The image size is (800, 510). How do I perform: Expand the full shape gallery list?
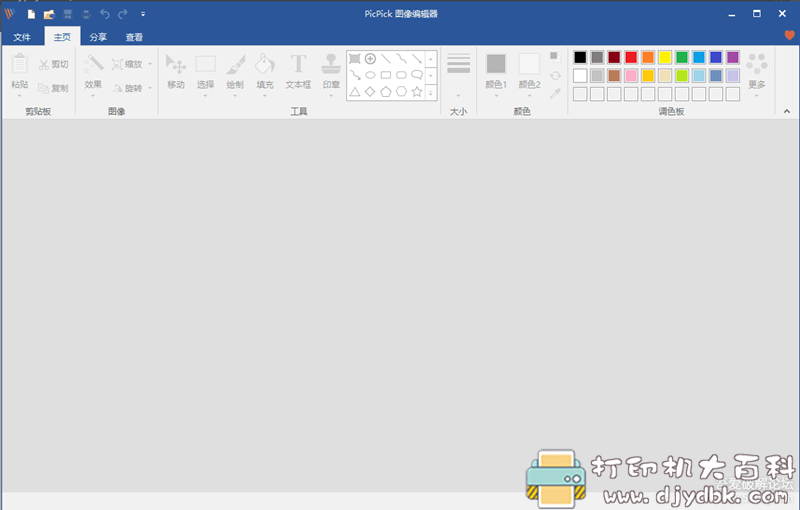coord(431,93)
